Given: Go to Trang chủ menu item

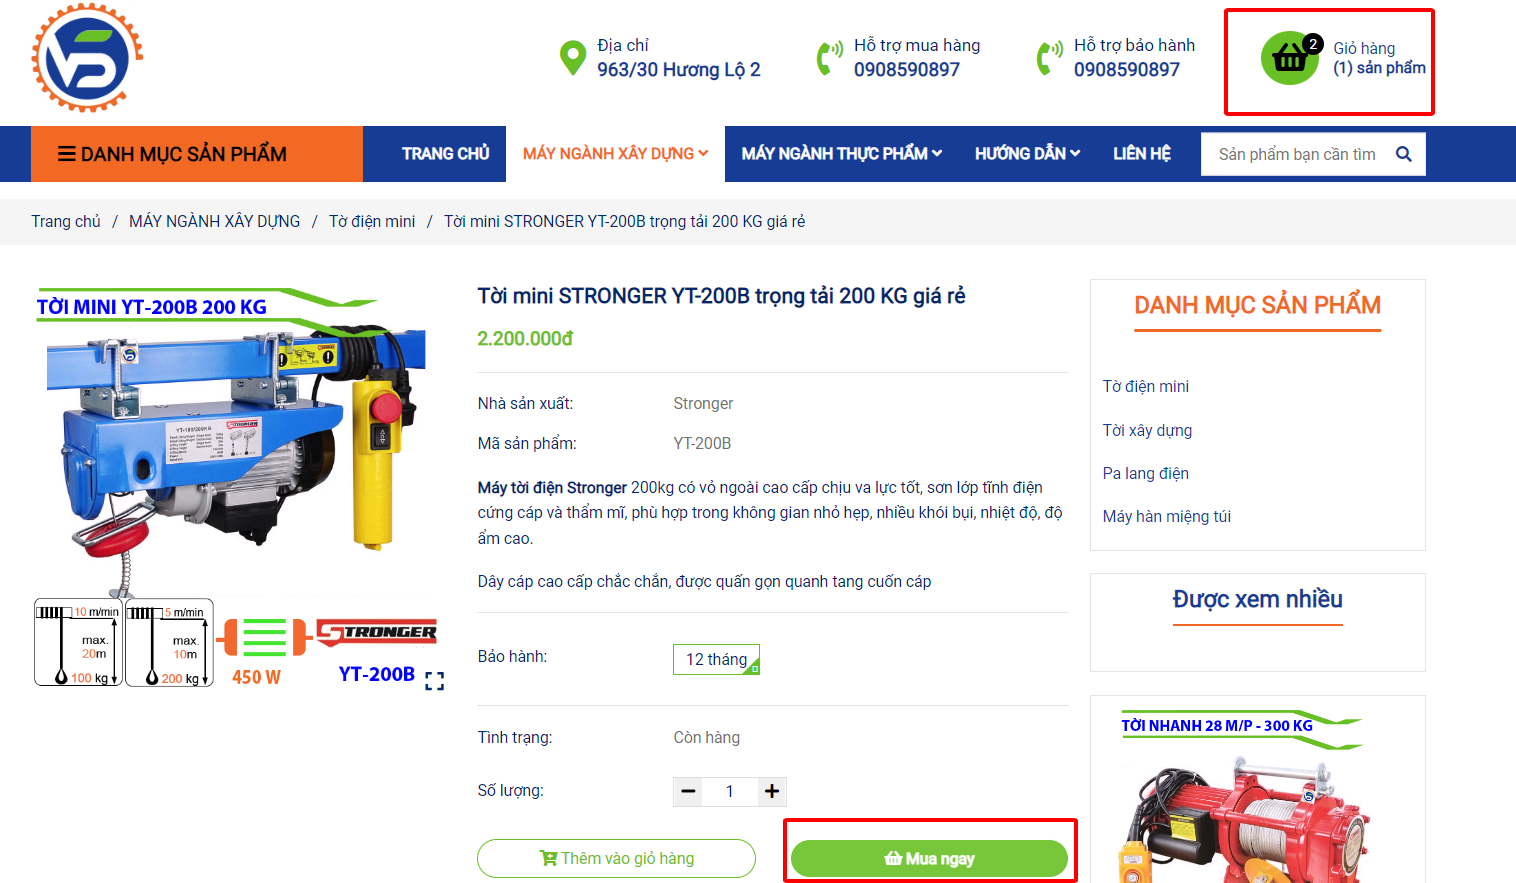Looking at the screenshot, I should pyautogui.click(x=445, y=154).
